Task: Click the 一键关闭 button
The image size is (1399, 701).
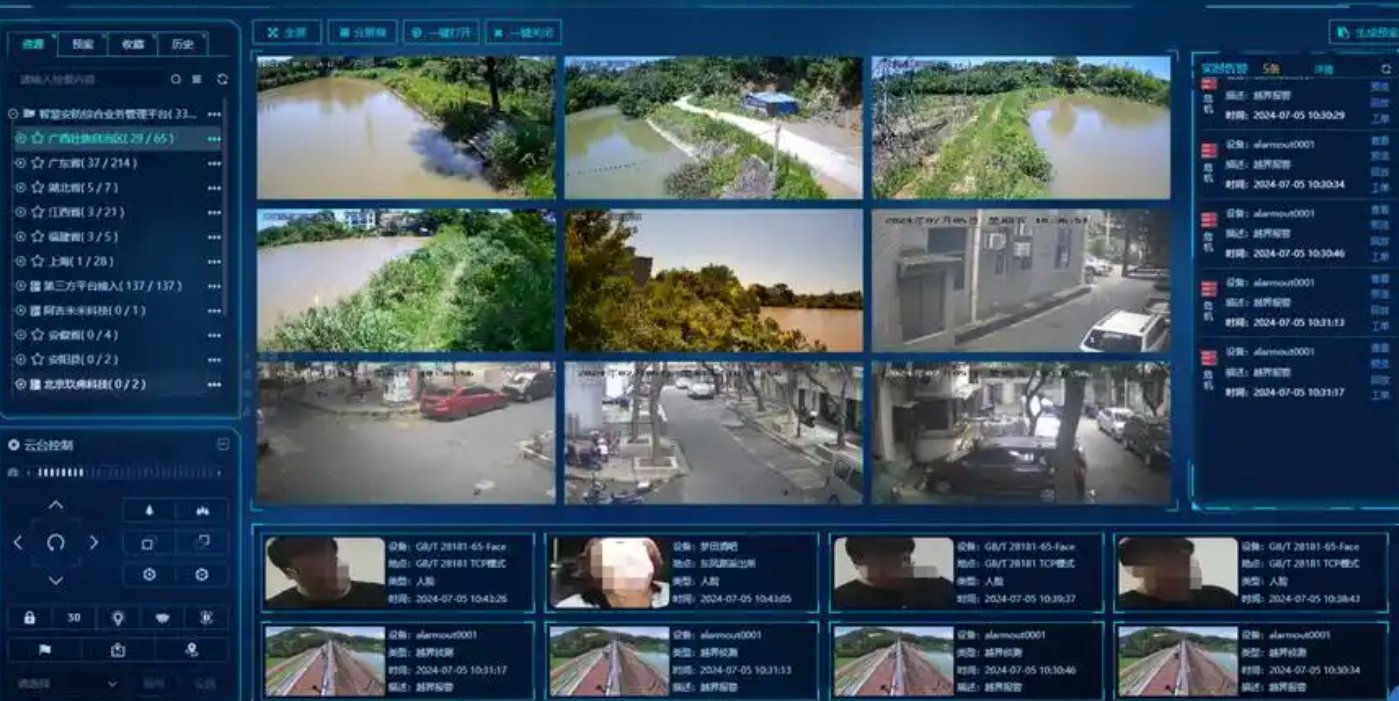Action: pyautogui.click(x=523, y=32)
